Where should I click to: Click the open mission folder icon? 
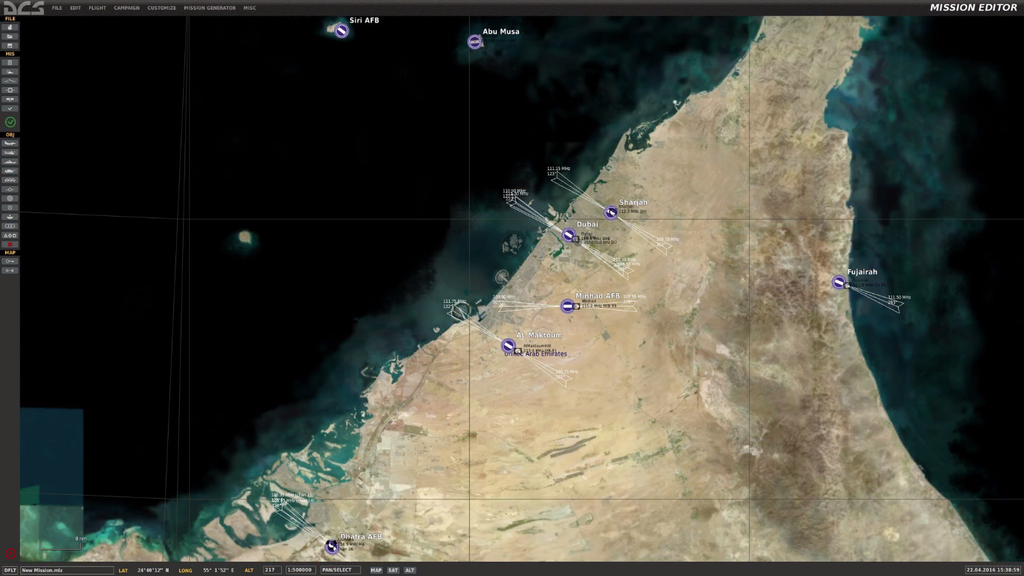10,36
